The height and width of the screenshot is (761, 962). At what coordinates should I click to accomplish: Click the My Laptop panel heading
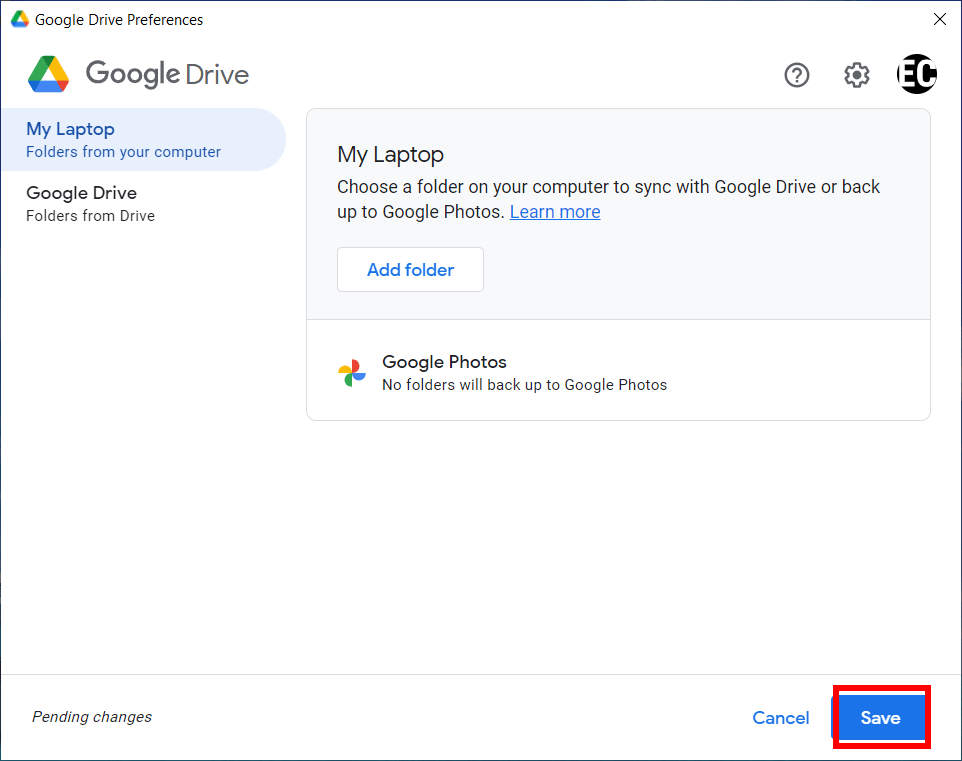(390, 154)
